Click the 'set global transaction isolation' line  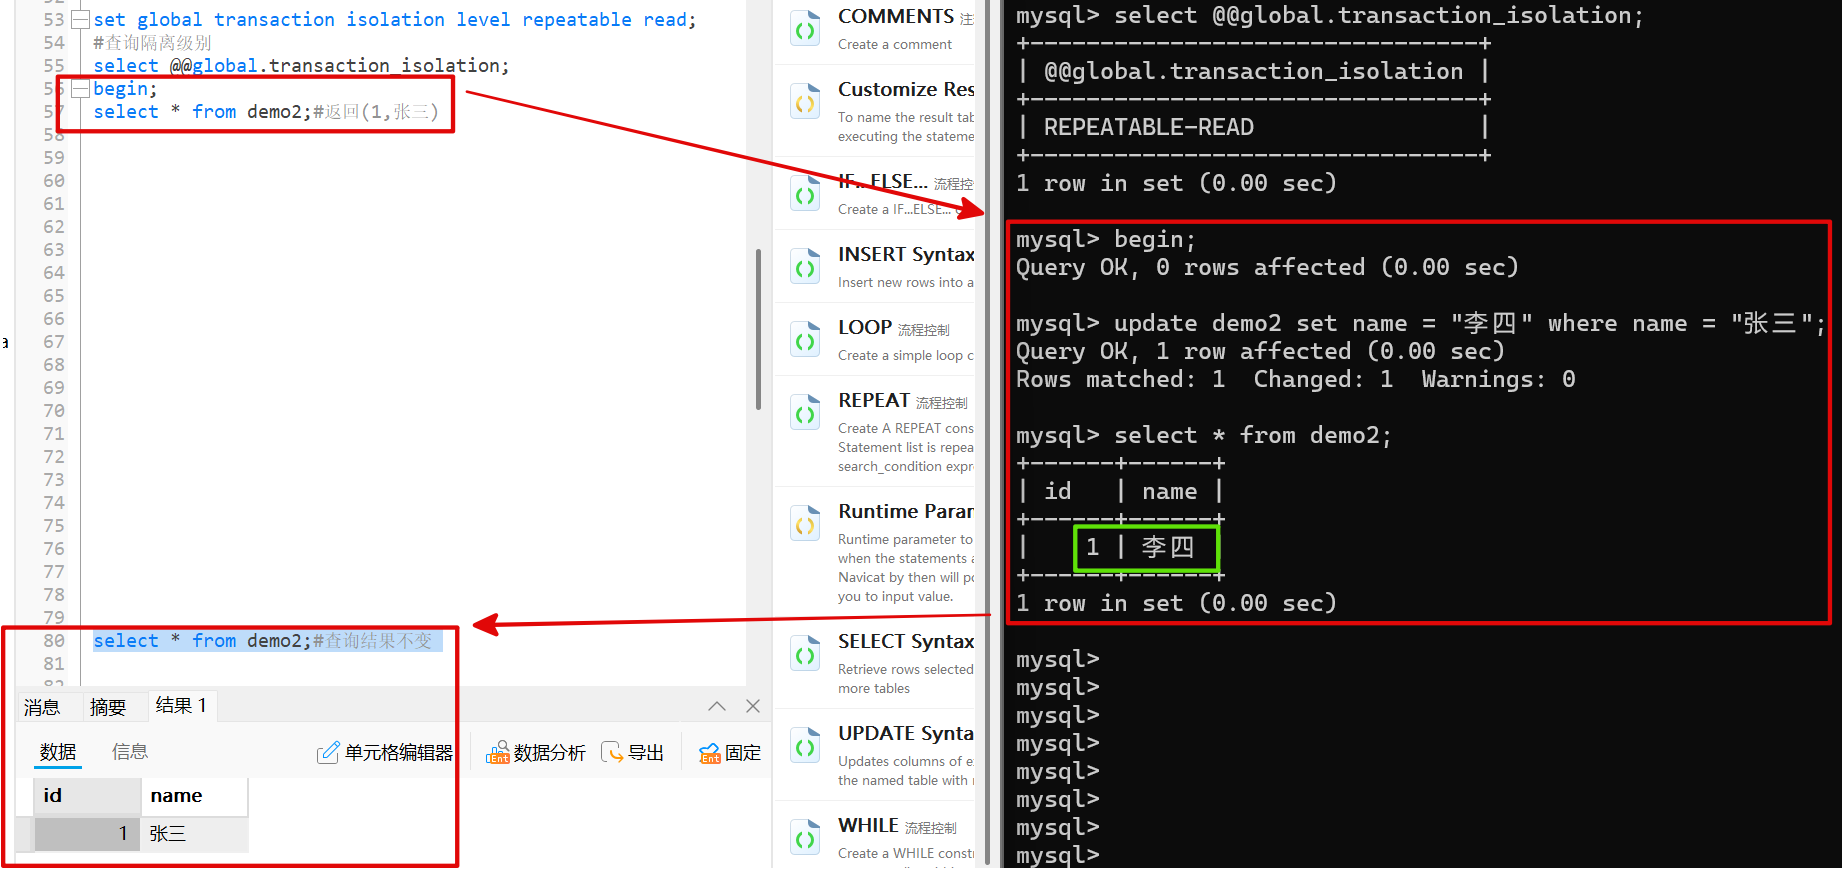coord(395,19)
